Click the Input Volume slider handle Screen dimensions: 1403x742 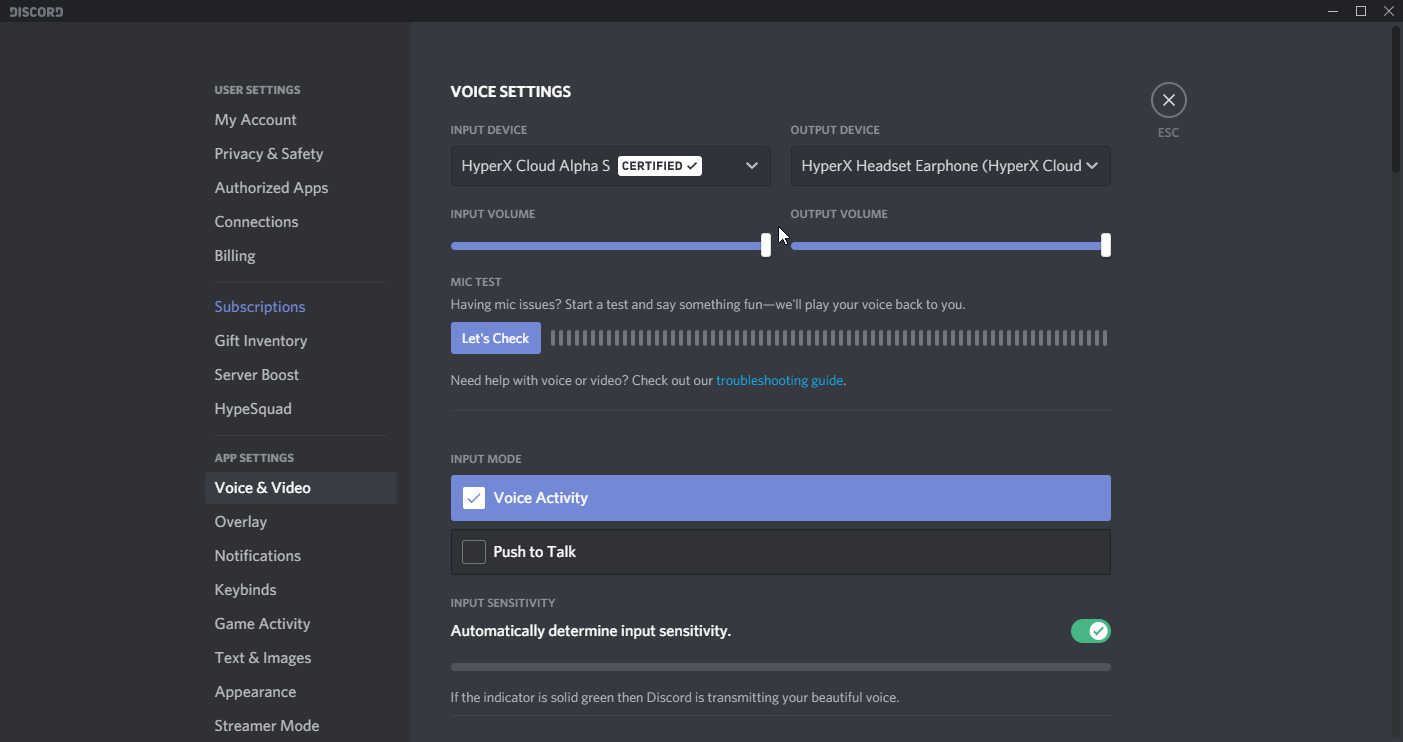click(766, 245)
